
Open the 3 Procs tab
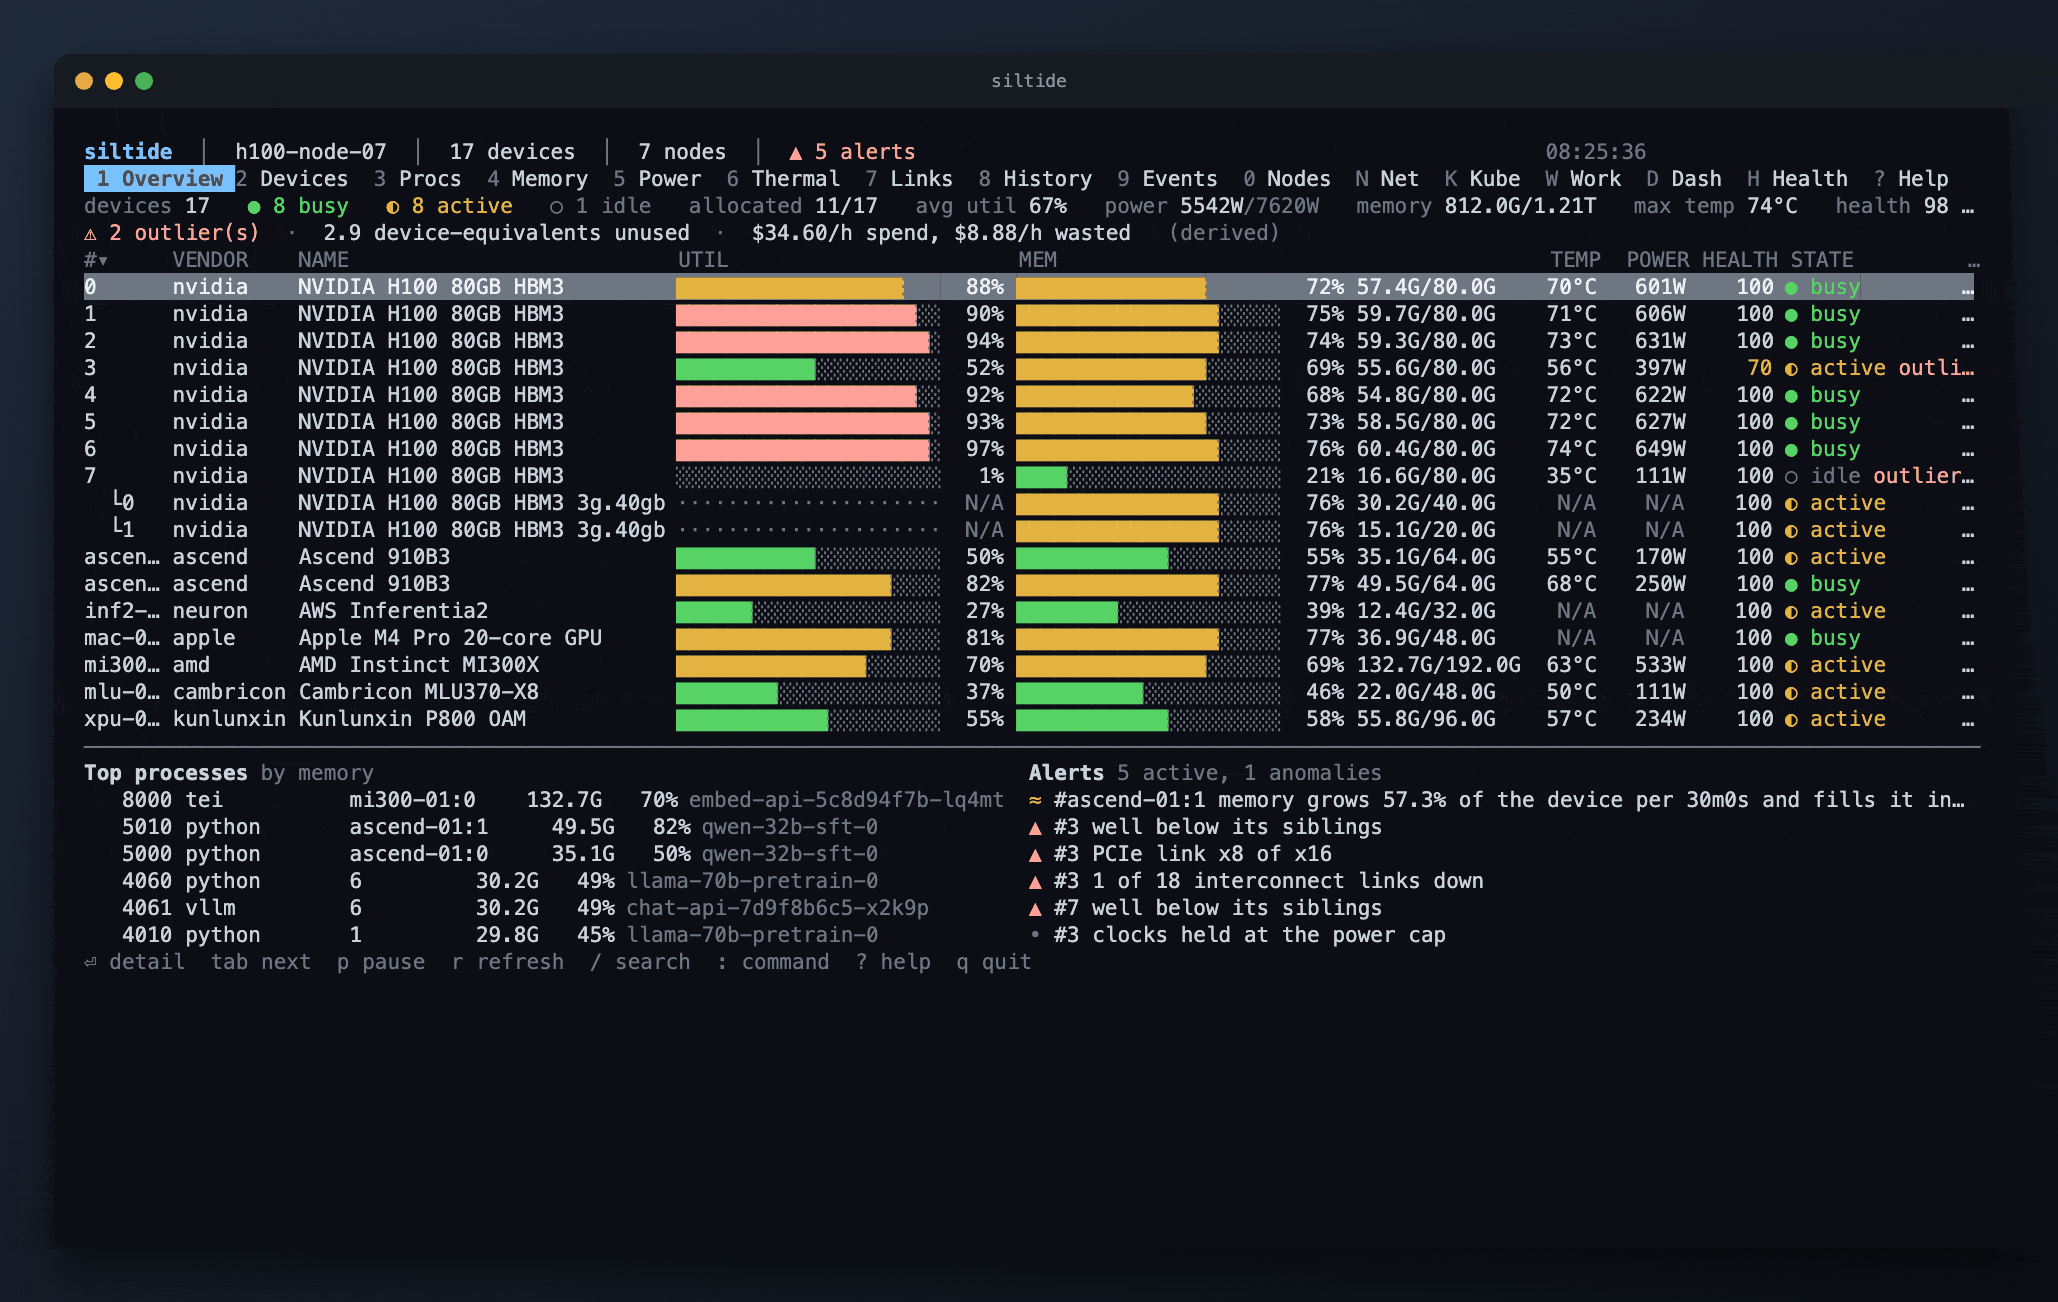pos(417,179)
